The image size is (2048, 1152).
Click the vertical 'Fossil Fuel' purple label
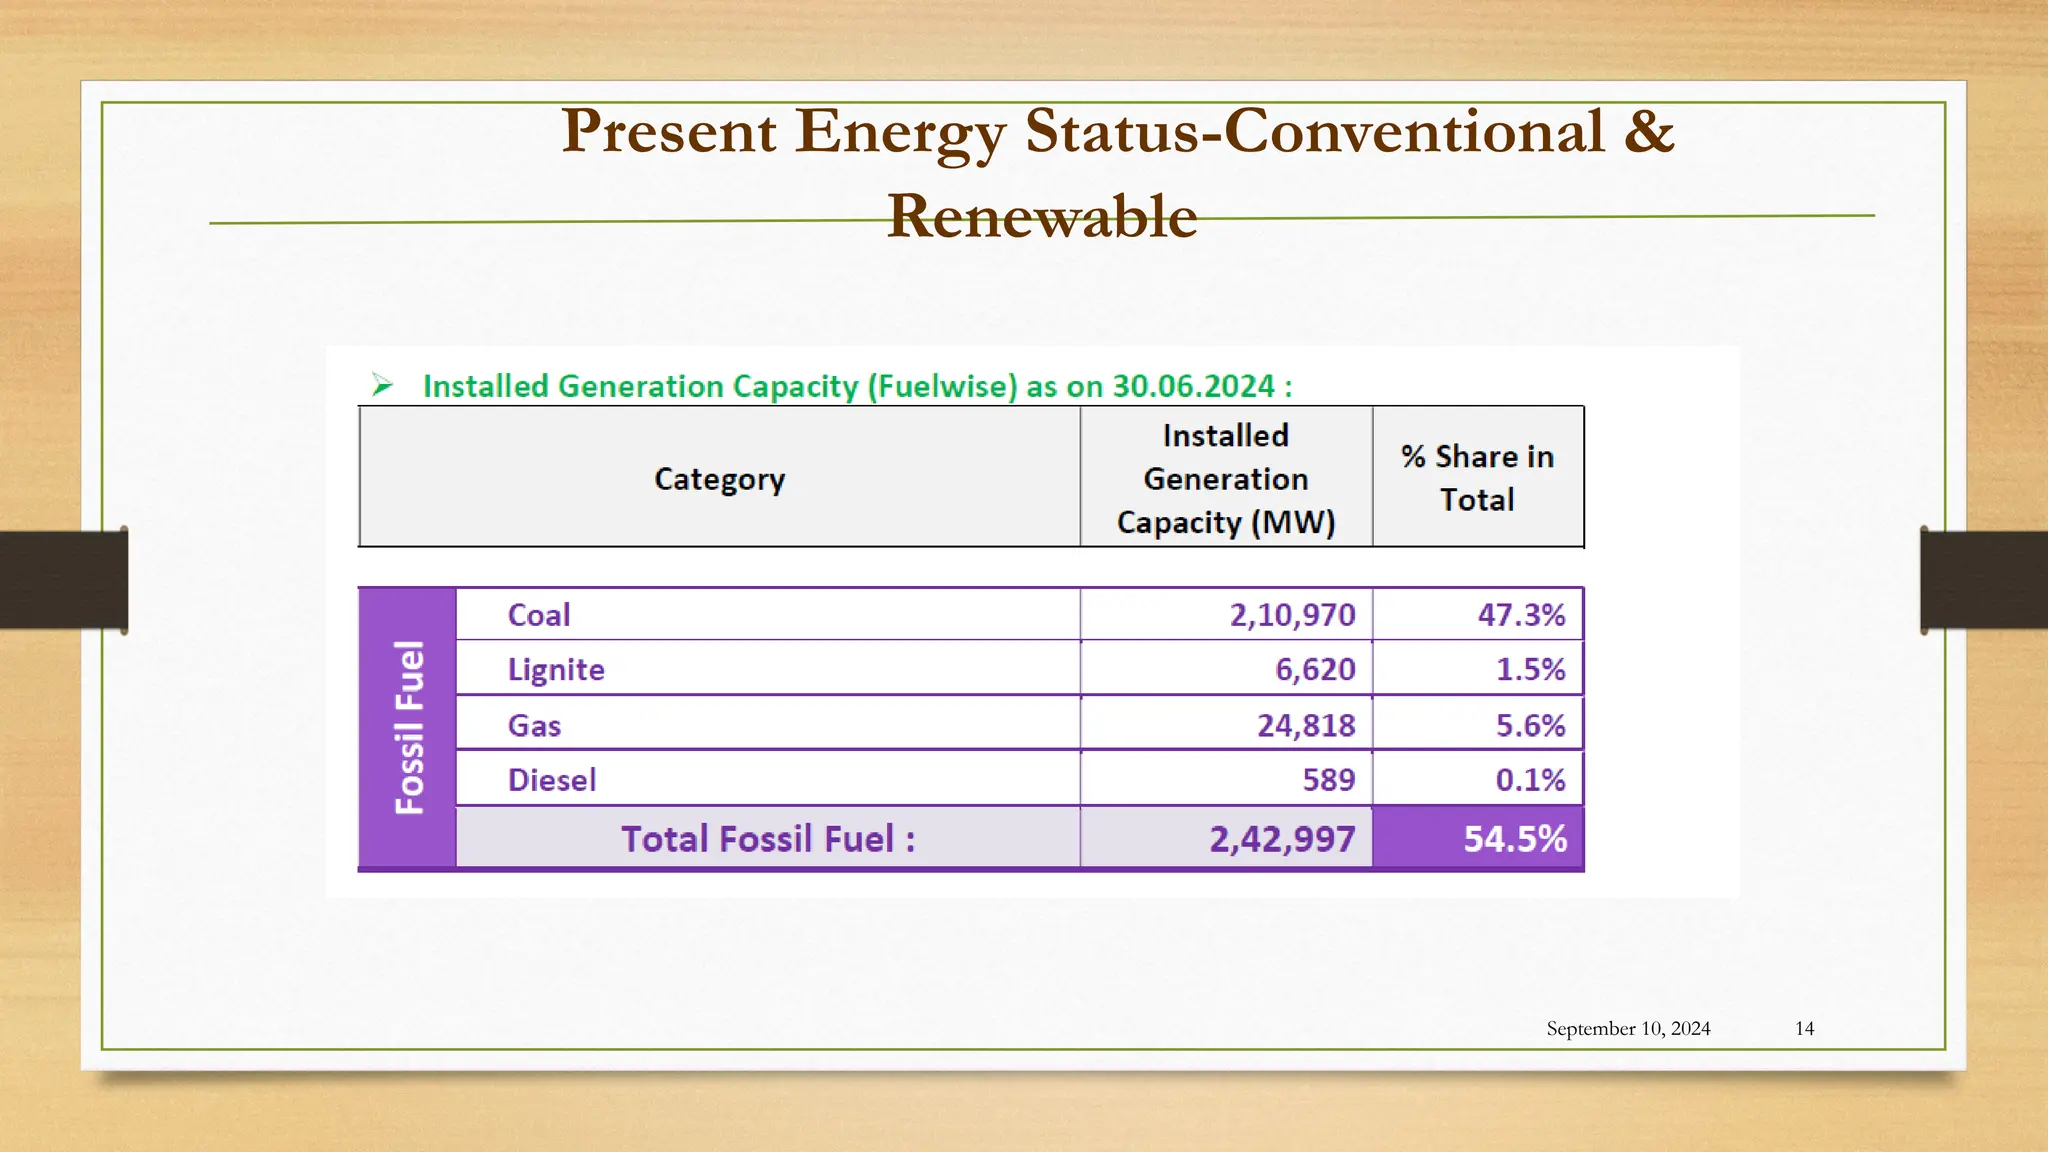(x=408, y=727)
